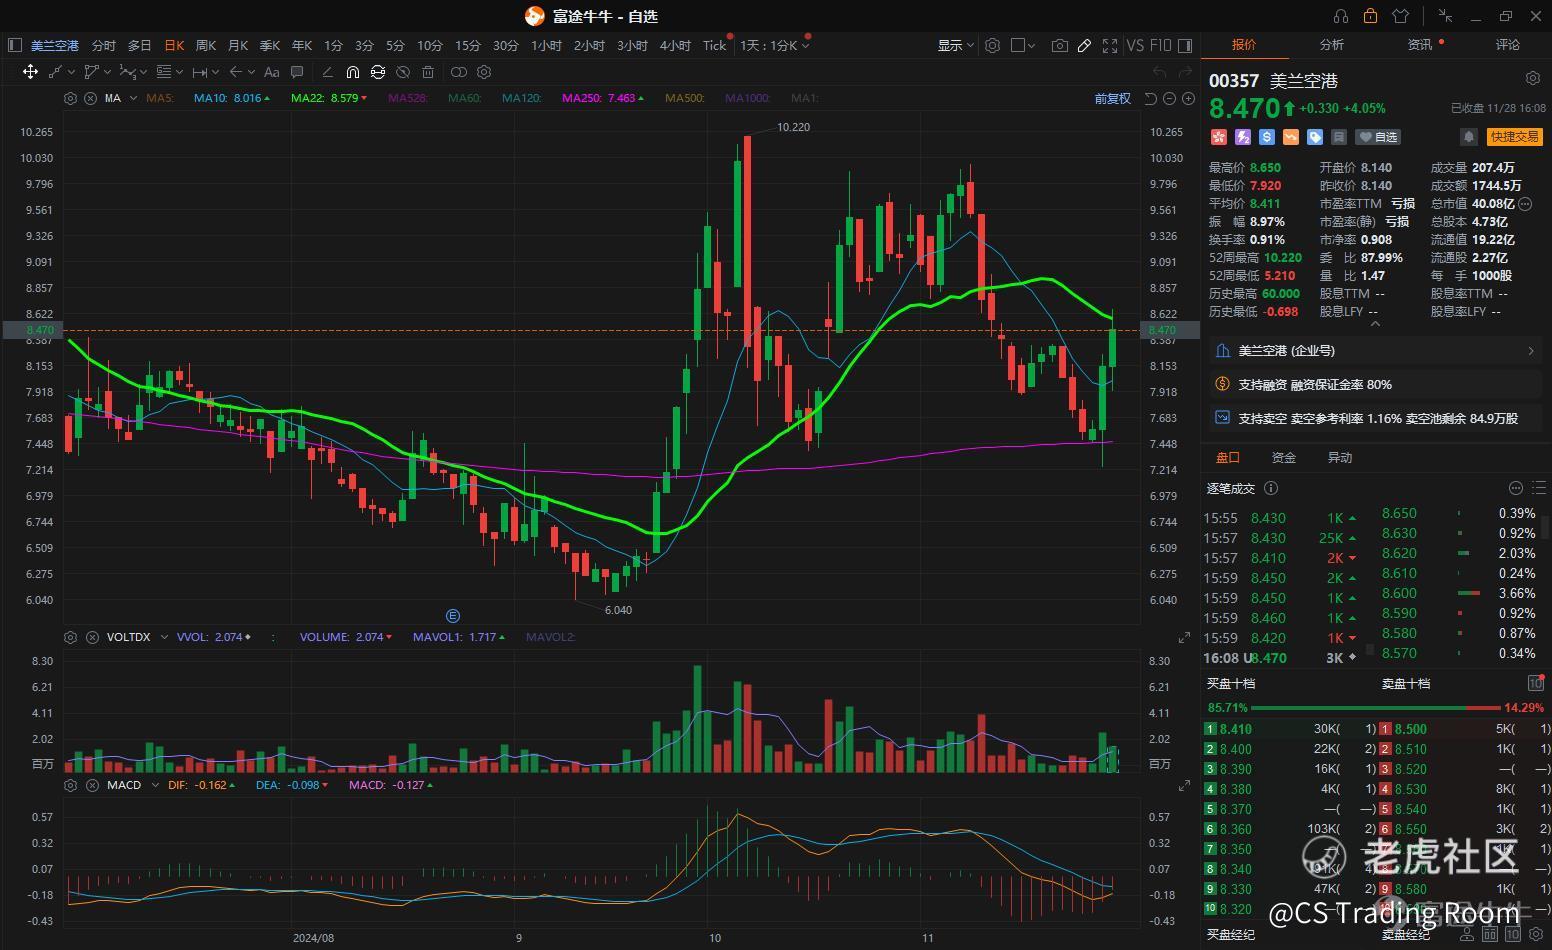Show info for 逐笔成交 tick trades
The image size is (1552, 950).
click(x=1271, y=488)
